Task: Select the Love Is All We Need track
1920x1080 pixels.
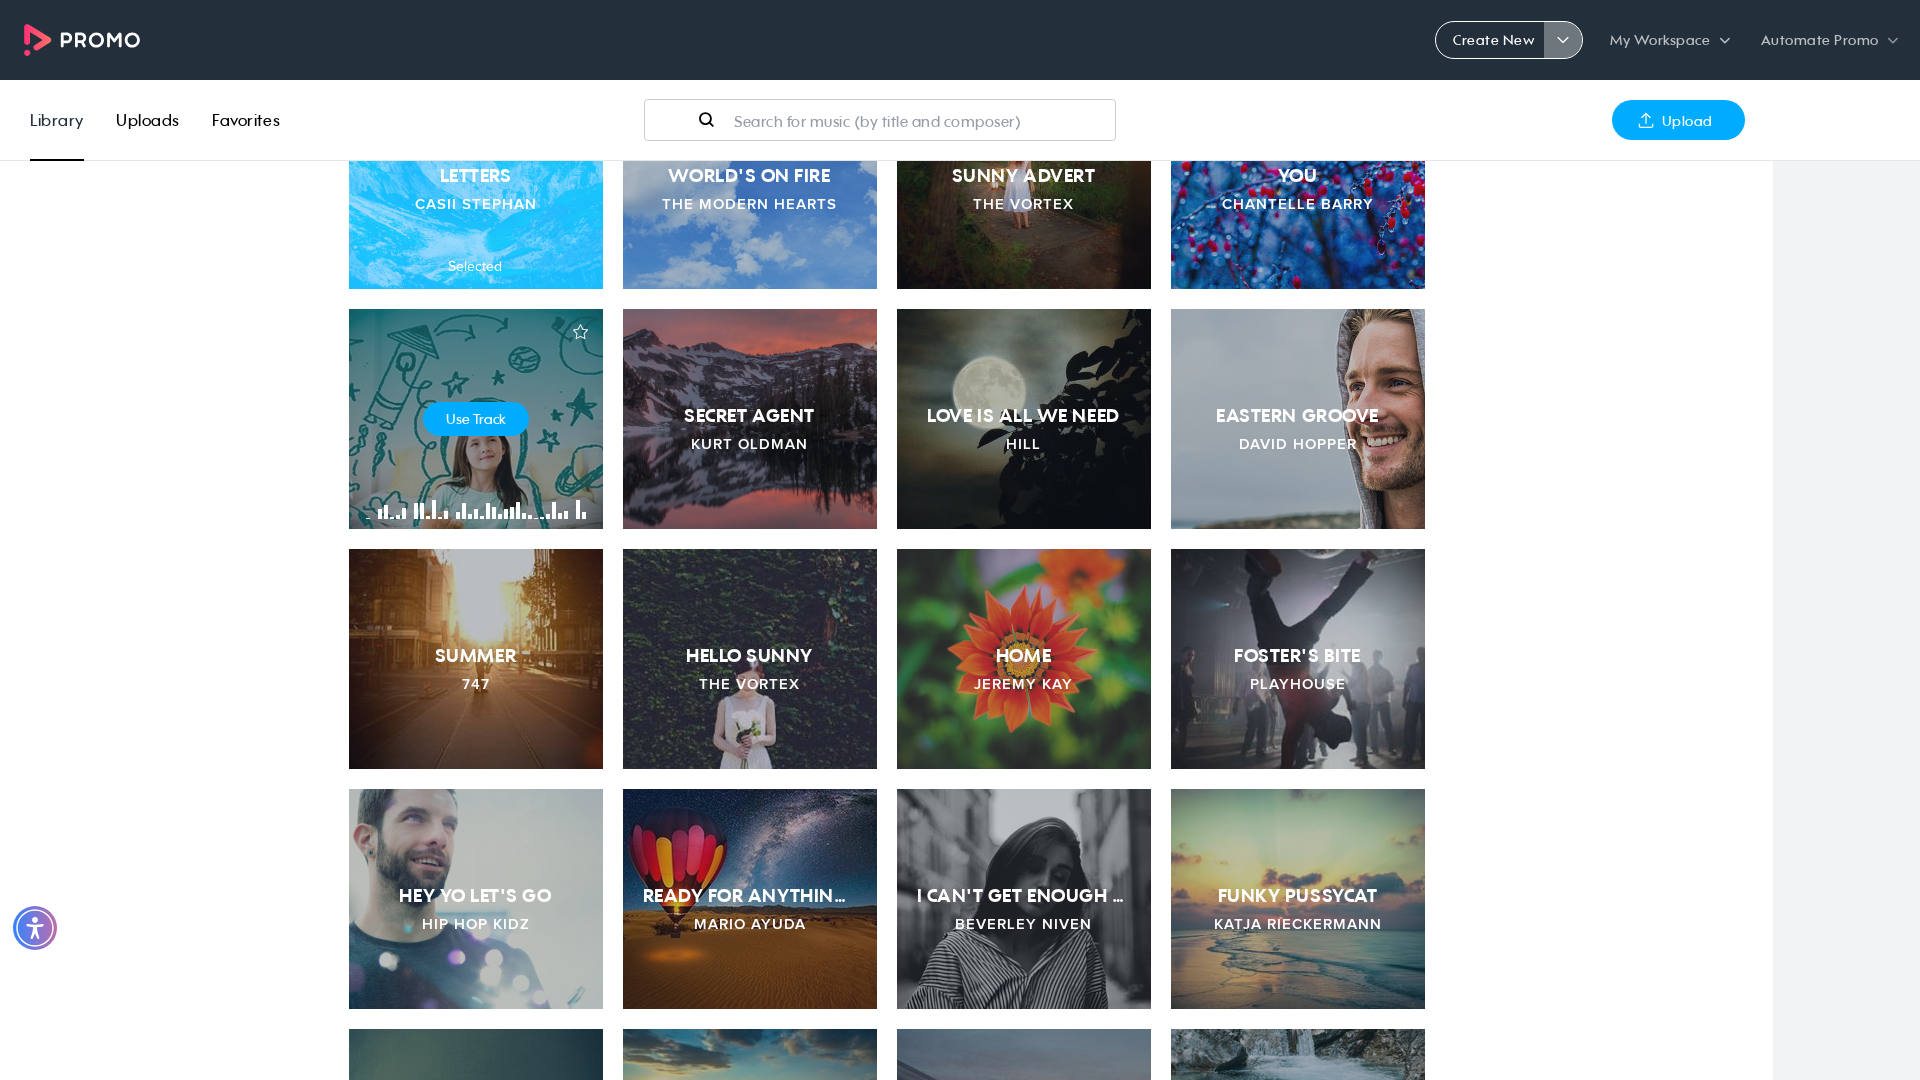Action: click(1024, 419)
